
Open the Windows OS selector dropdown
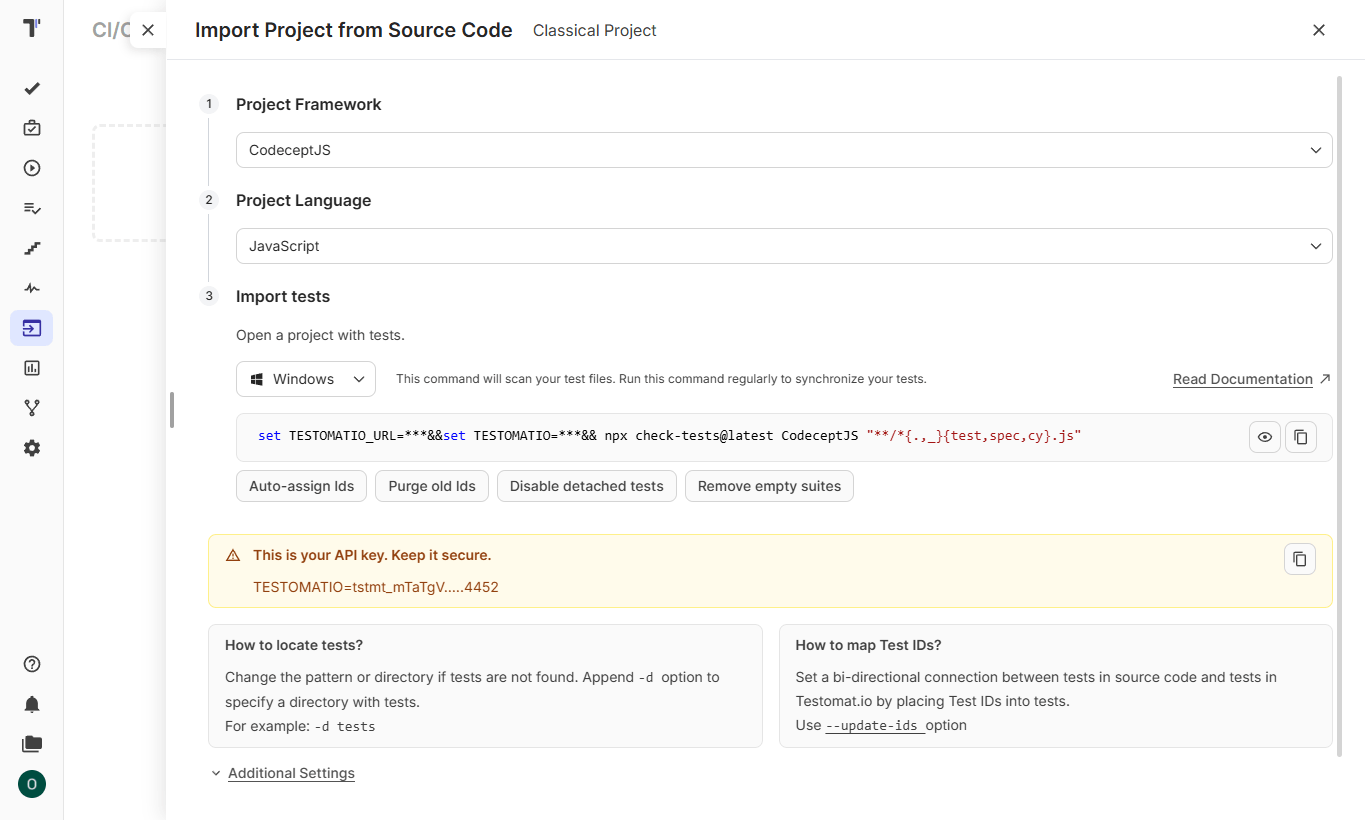tap(306, 379)
